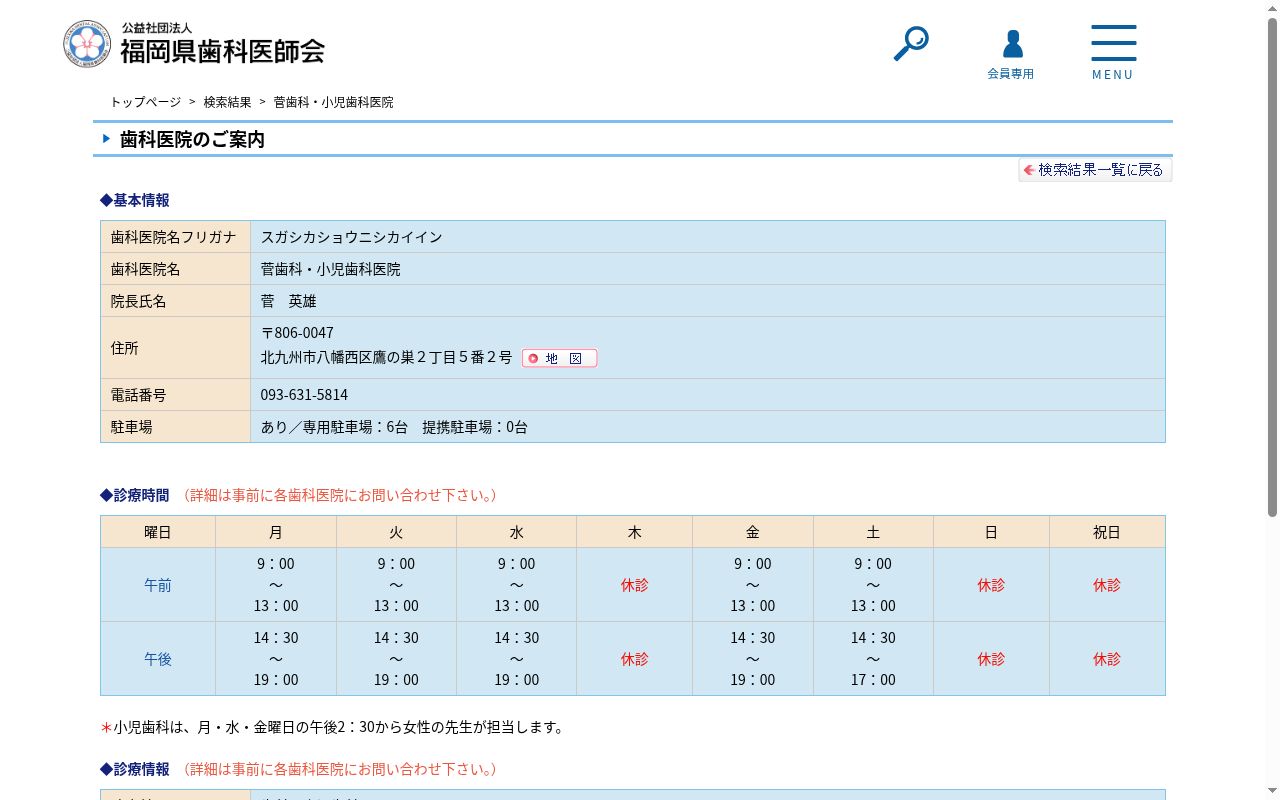
Task: Click 検索結果一覧に戻る back button
Action: [1095, 170]
